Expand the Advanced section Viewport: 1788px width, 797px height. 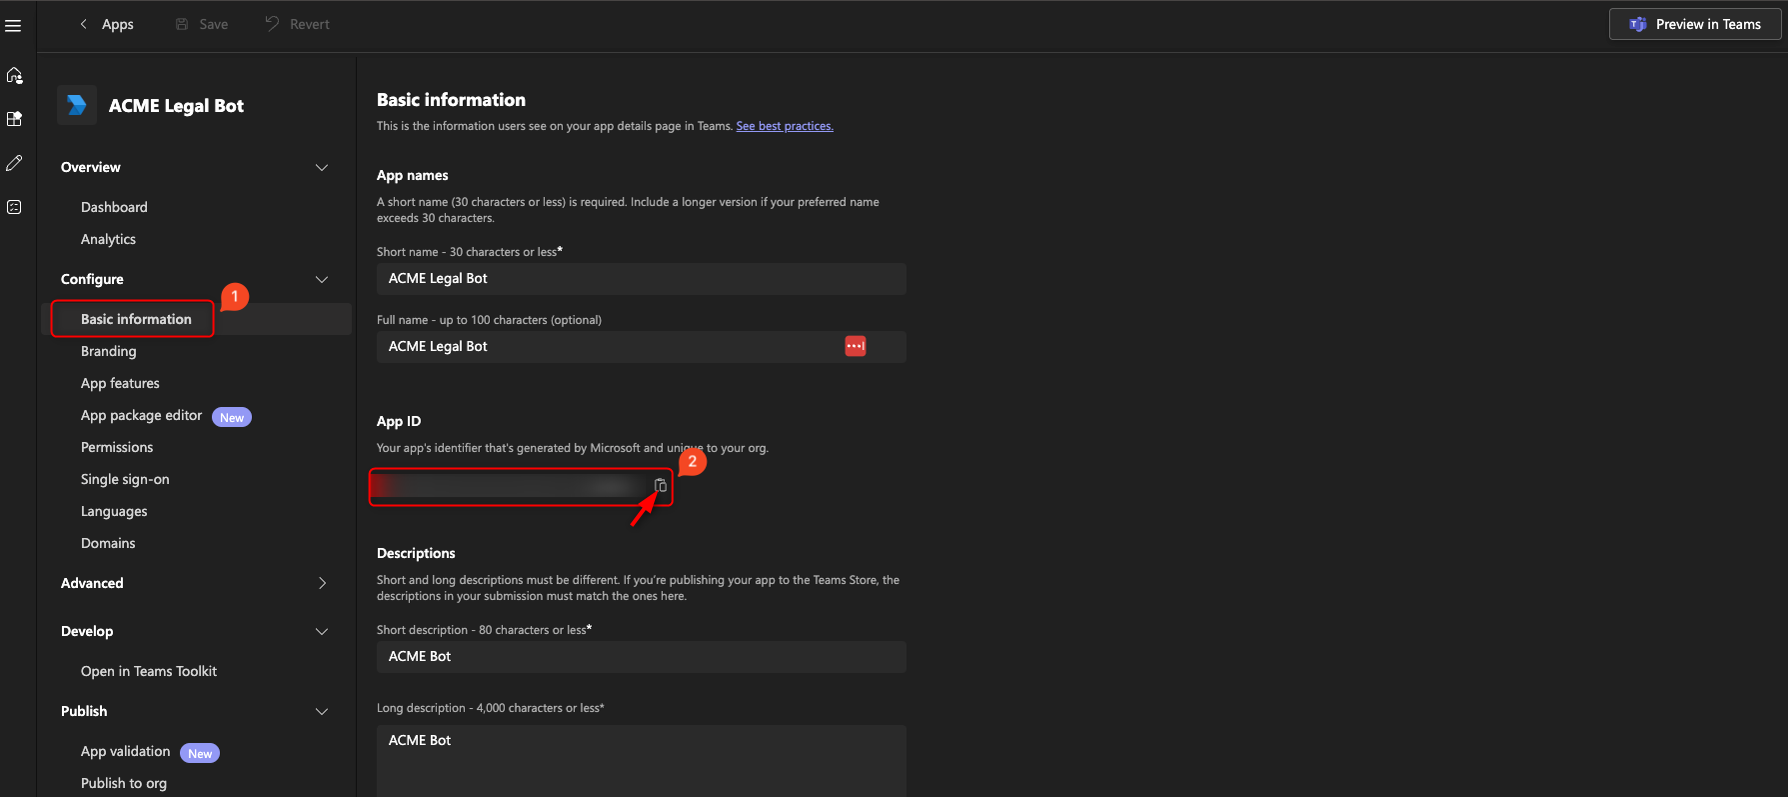pos(322,583)
